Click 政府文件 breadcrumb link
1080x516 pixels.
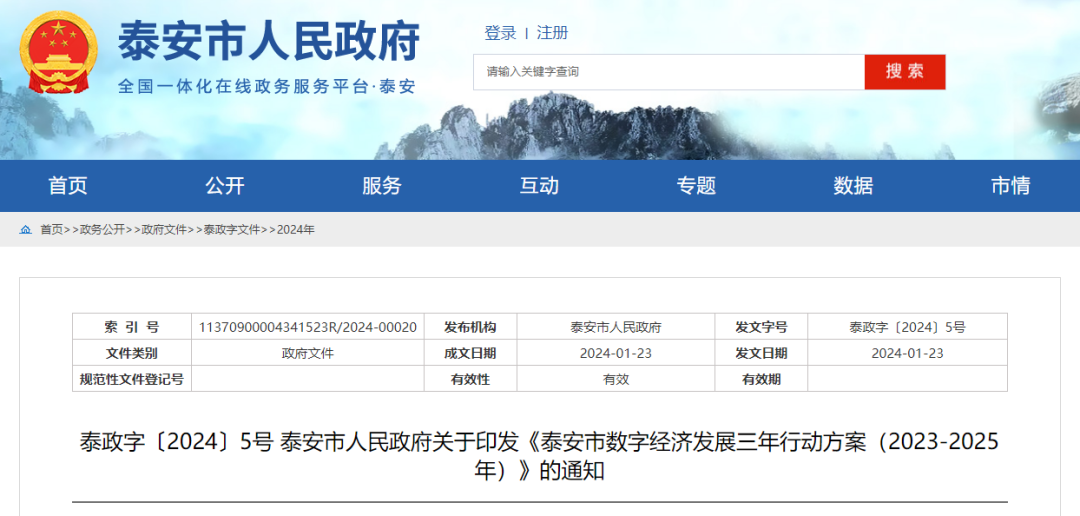164,230
